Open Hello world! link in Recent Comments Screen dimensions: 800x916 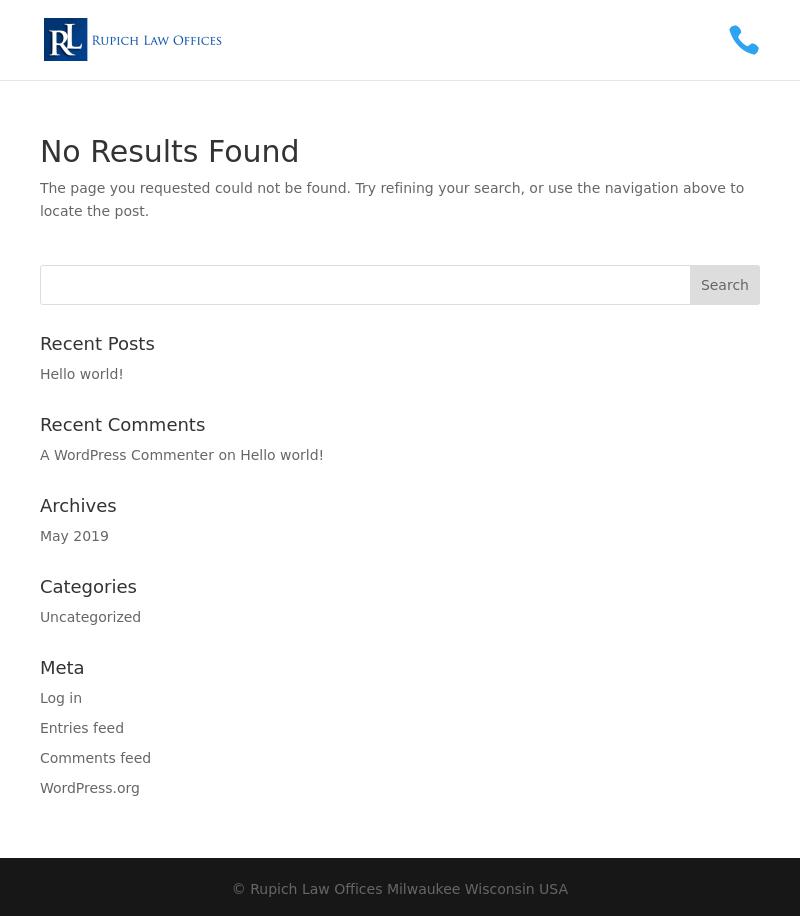[x=282, y=455]
